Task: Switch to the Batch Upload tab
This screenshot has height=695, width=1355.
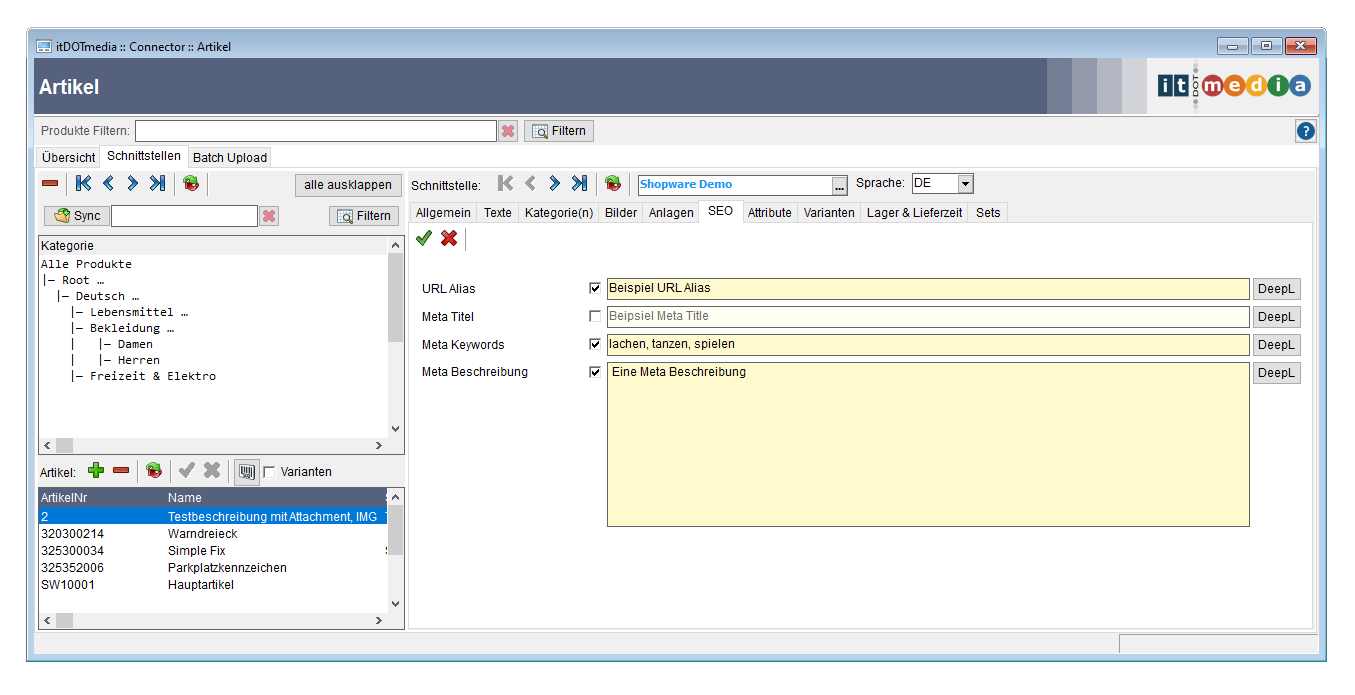Action: 229,157
